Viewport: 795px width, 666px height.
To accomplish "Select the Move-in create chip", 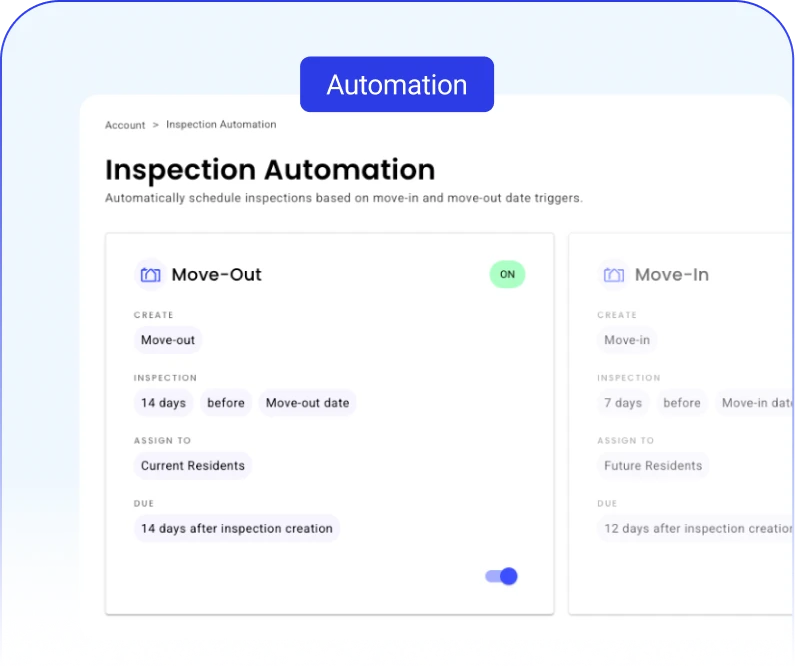I will click(x=627, y=340).
